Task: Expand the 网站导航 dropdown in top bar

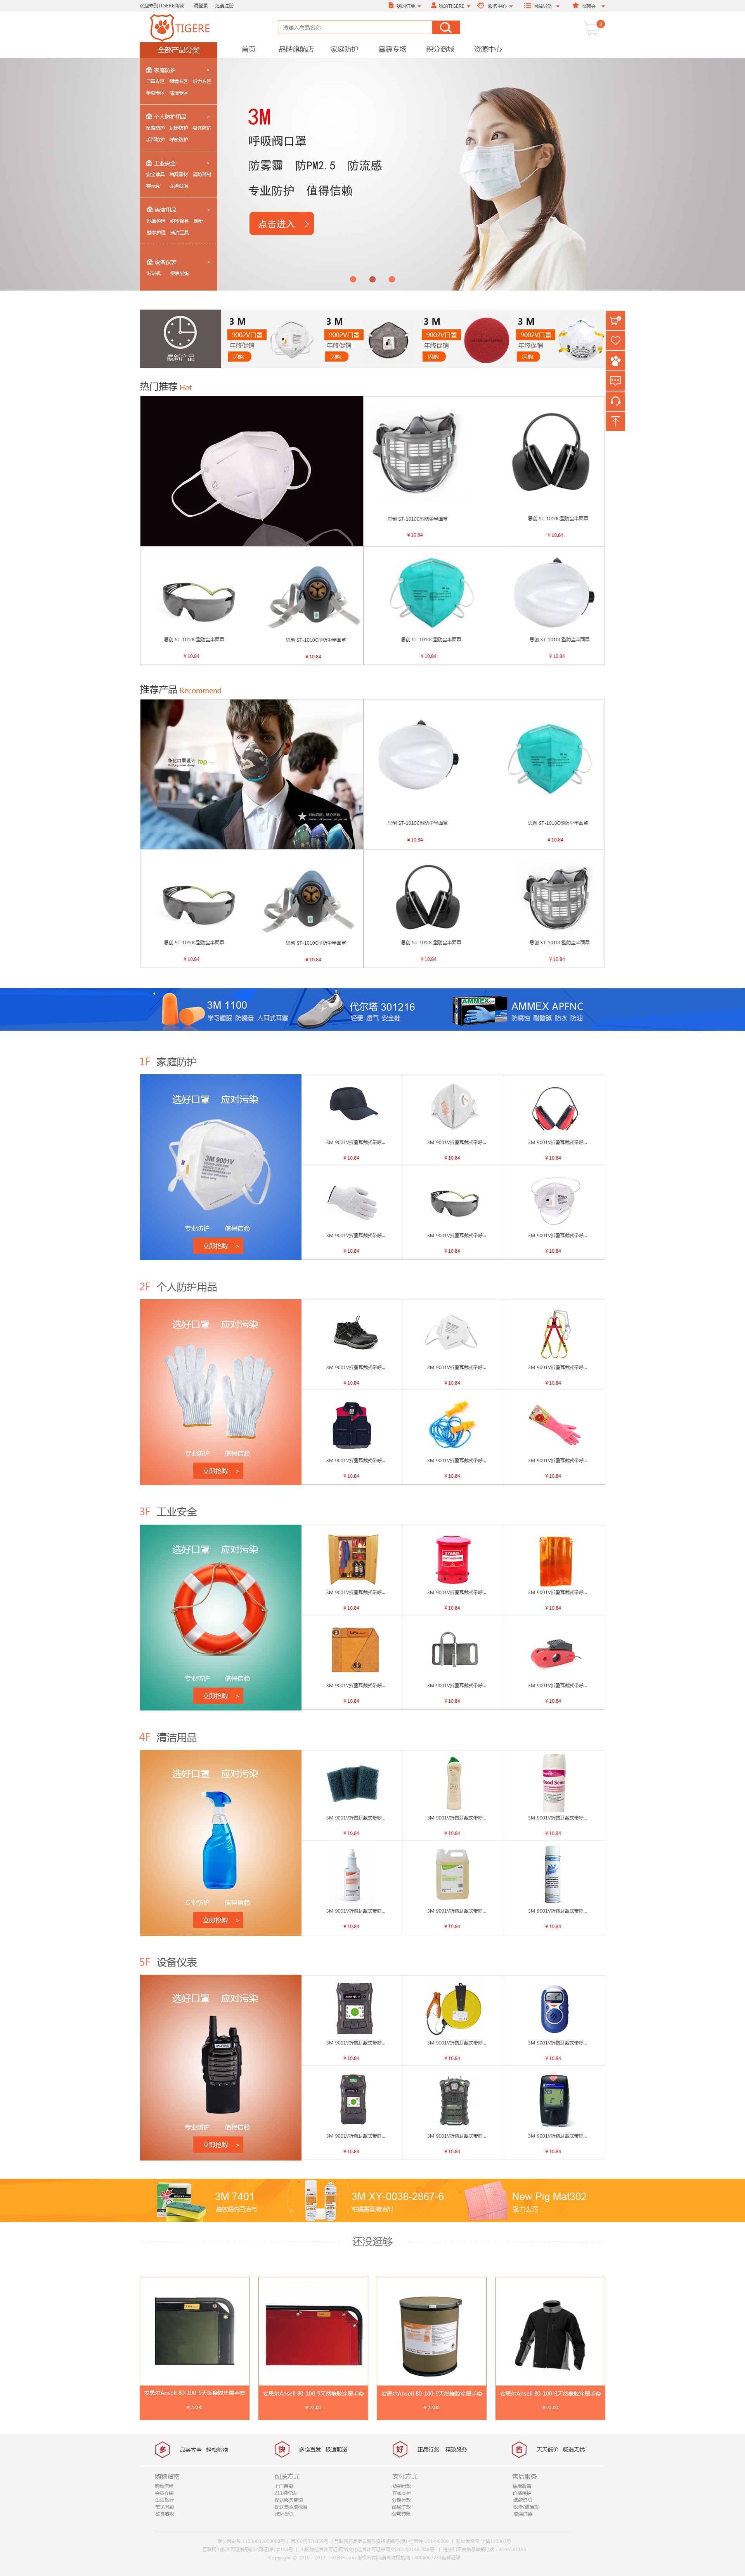Action: [541, 6]
